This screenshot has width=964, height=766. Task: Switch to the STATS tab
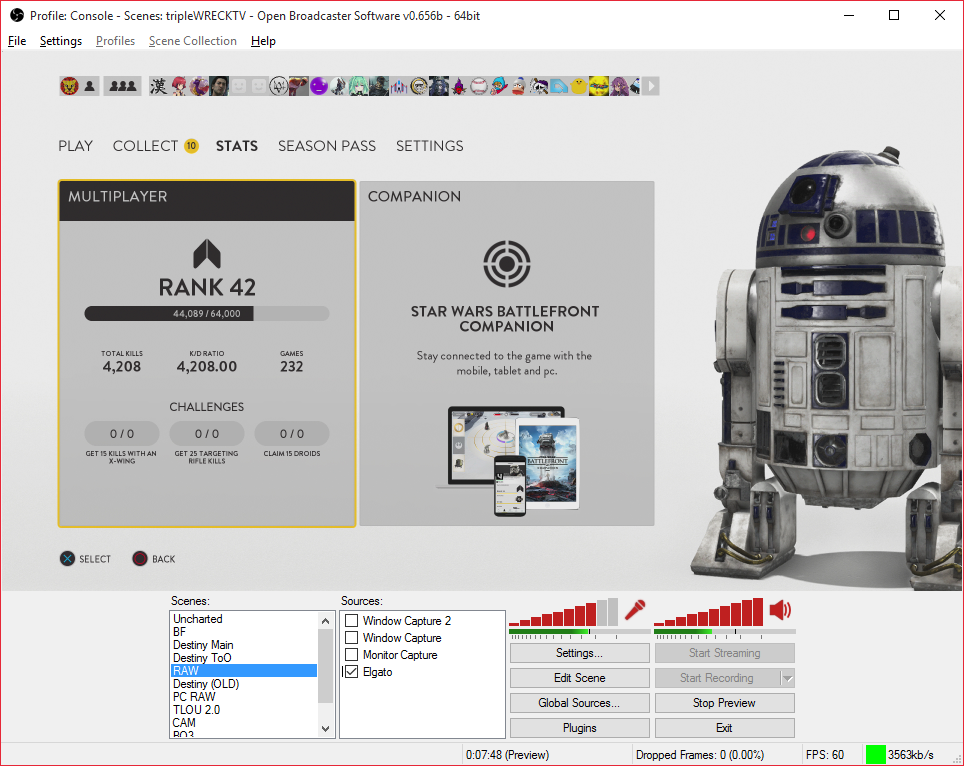(x=237, y=146)
